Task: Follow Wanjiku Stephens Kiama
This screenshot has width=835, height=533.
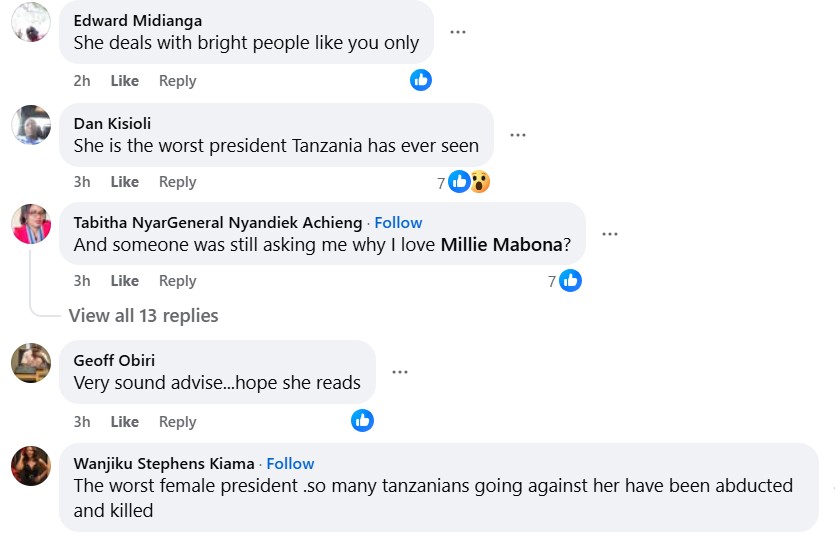Action: (x=290, y=464)
